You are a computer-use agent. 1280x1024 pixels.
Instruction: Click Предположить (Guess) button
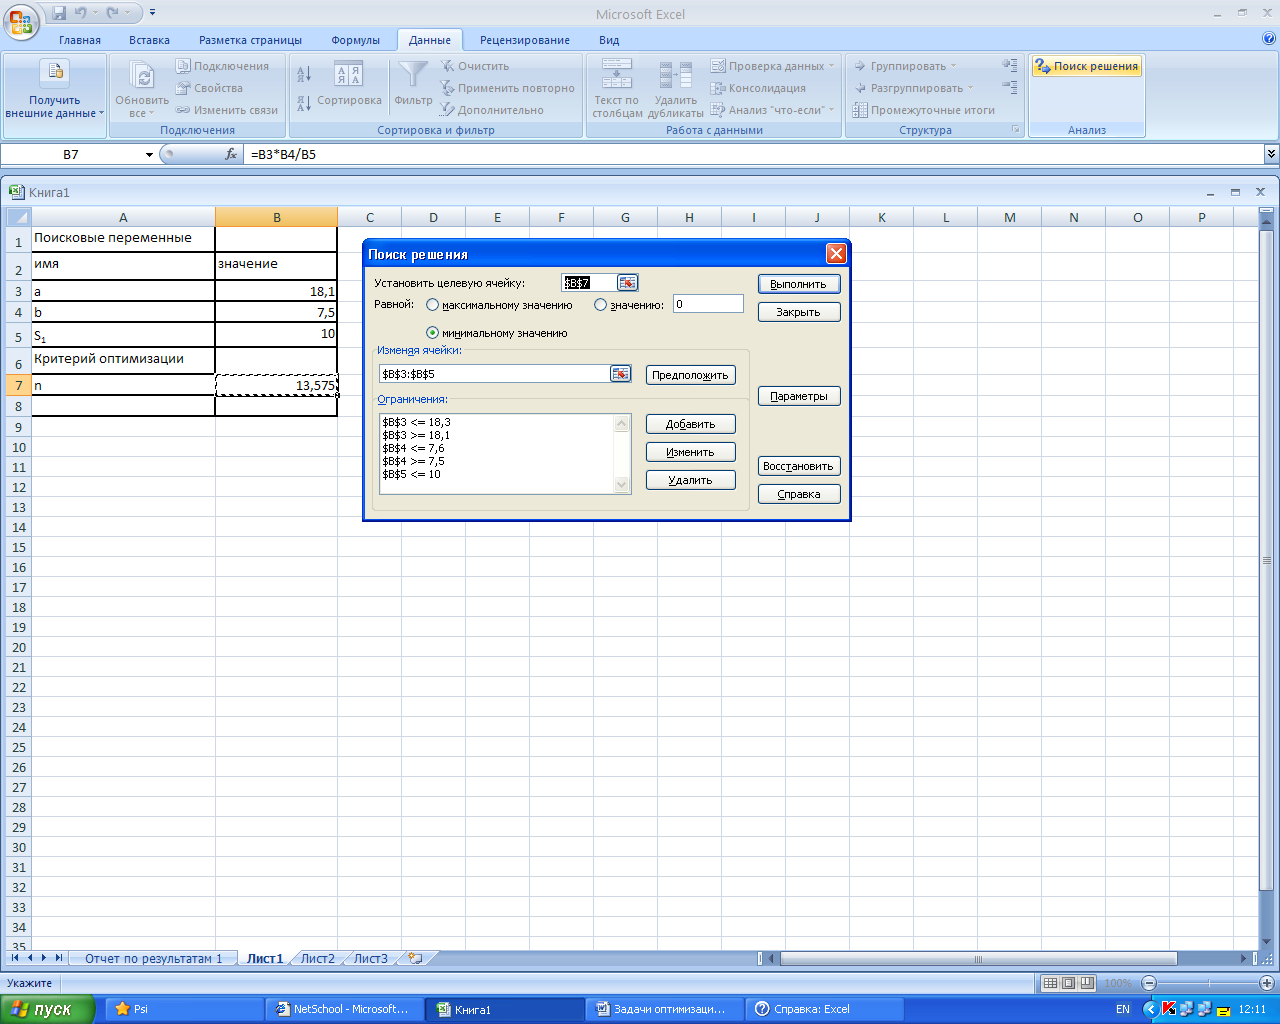click(690, 376)
